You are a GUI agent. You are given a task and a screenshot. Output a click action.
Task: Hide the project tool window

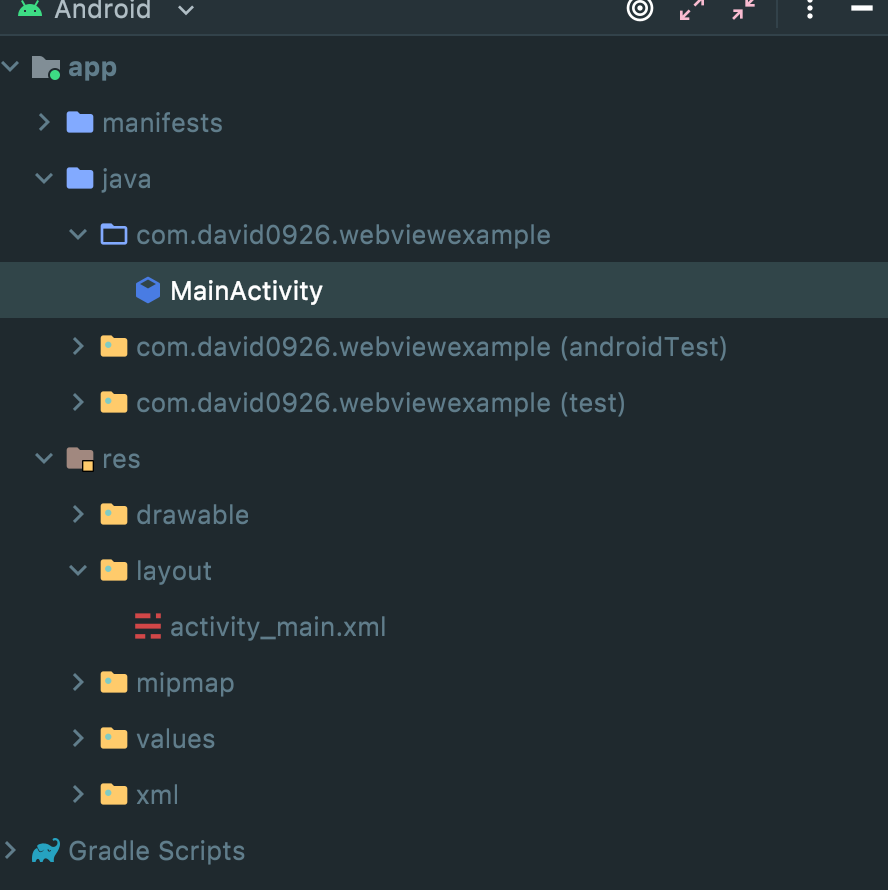tap(862, 8)
